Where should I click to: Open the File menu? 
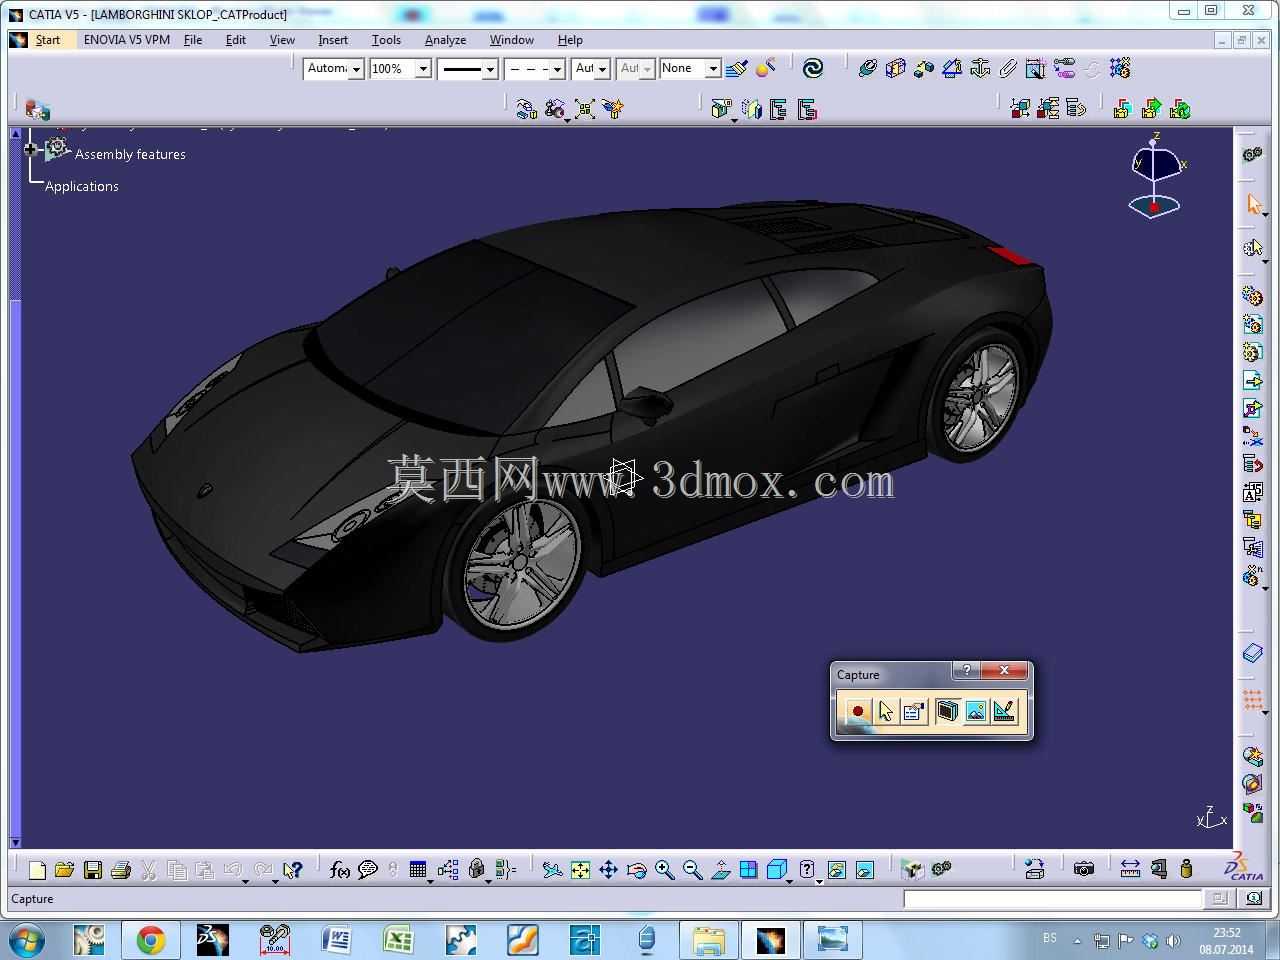pos(193,40)
